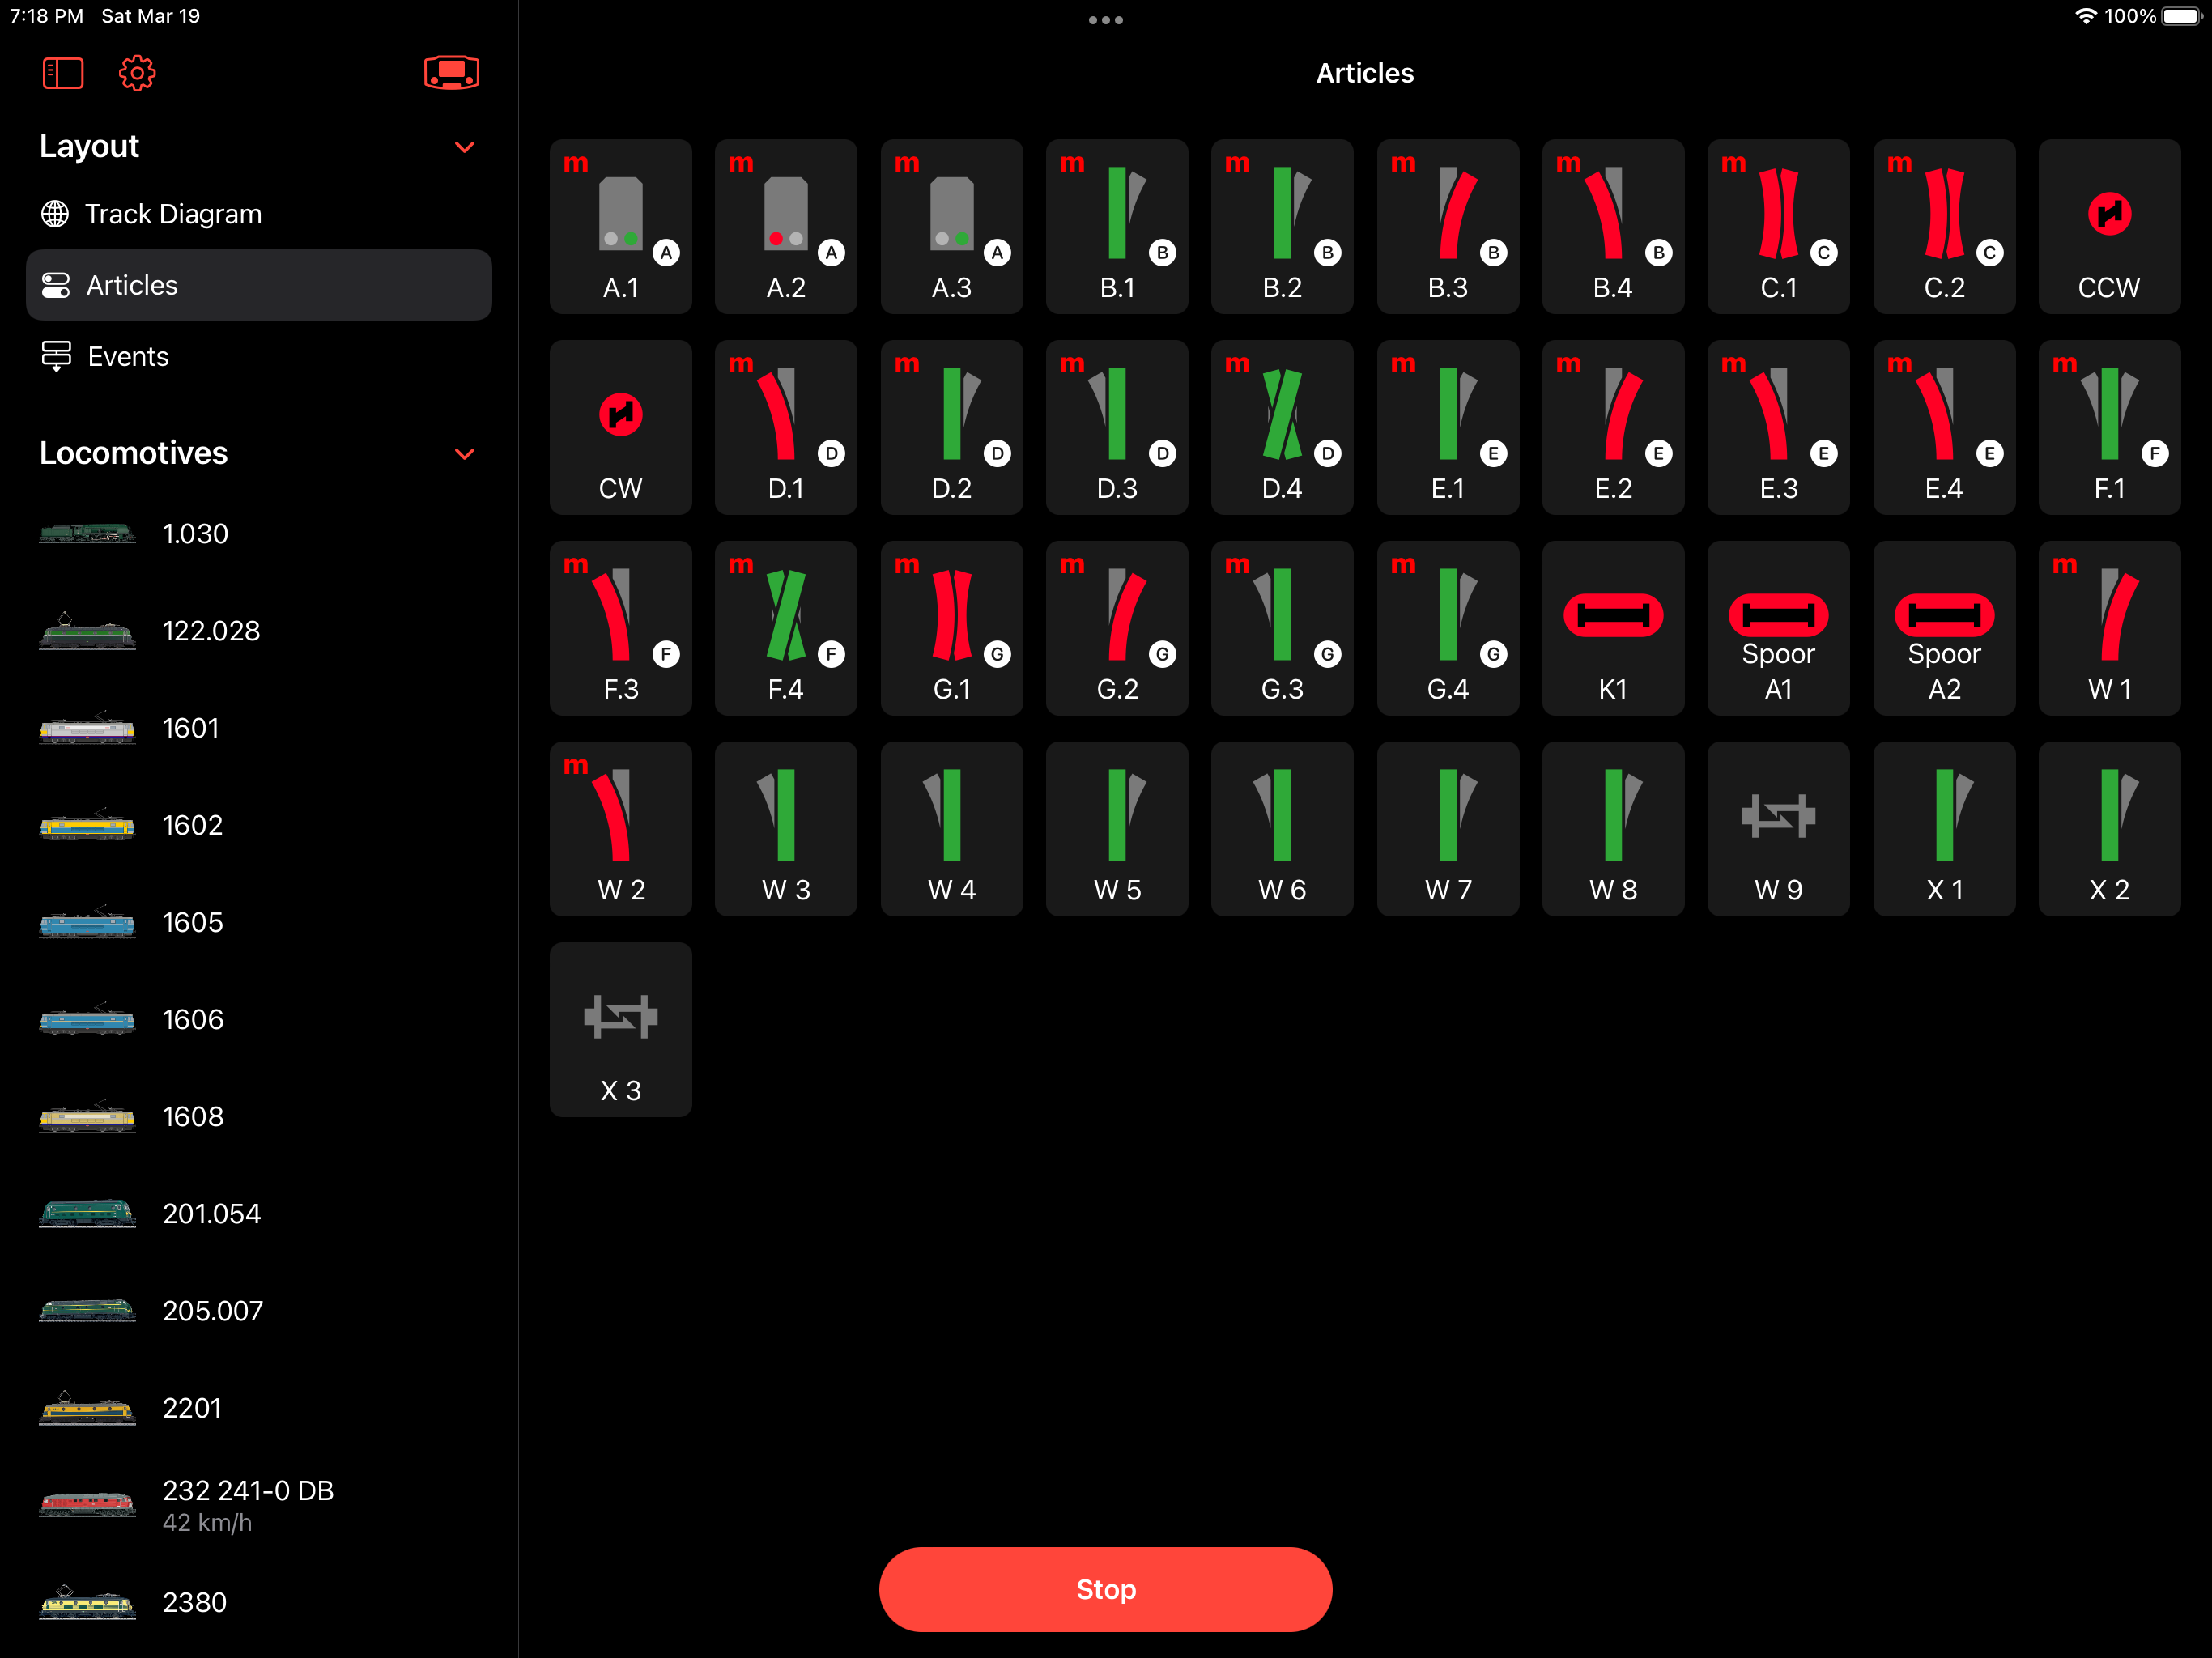Viewport: 2212px width, 1658px height.
Task: Switch turnout W 2
Action: click(x=620, y=830)
